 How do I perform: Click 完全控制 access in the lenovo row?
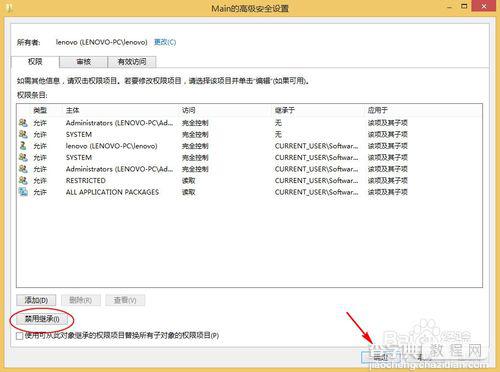coord(195,146)
